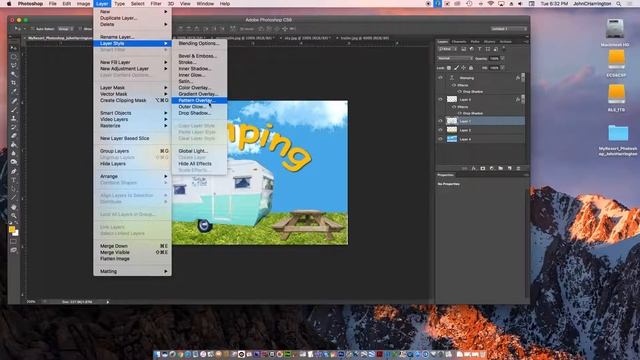Image resolution: width=640 pixels, height=360 pixels.
Task: Open the blend mode Normal dropdown
Action: [455, 58]
